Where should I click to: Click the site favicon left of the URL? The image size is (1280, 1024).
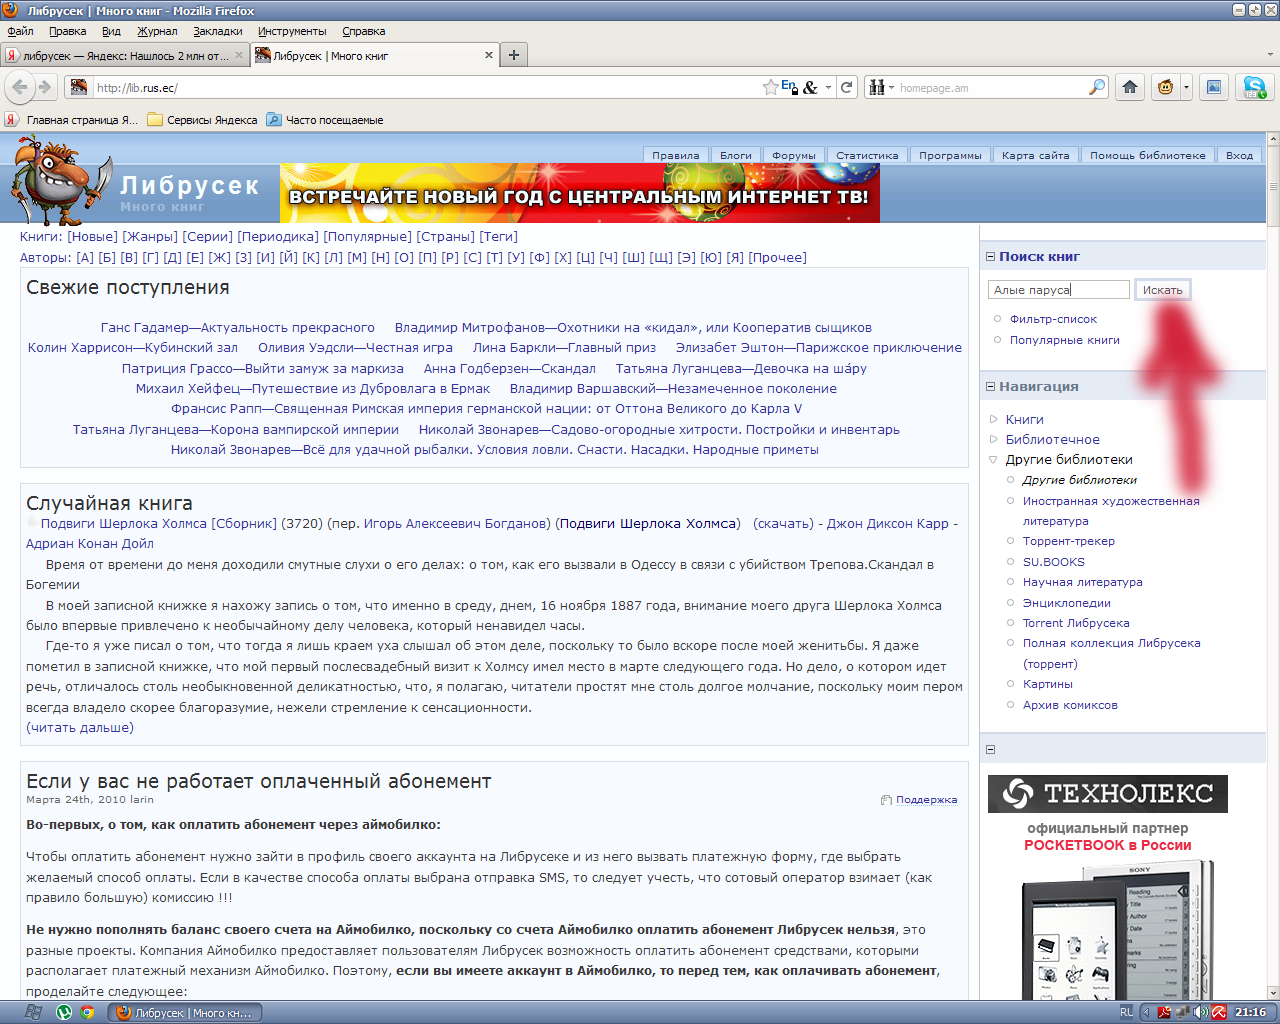pyautogui.click(x=78, y=87)
